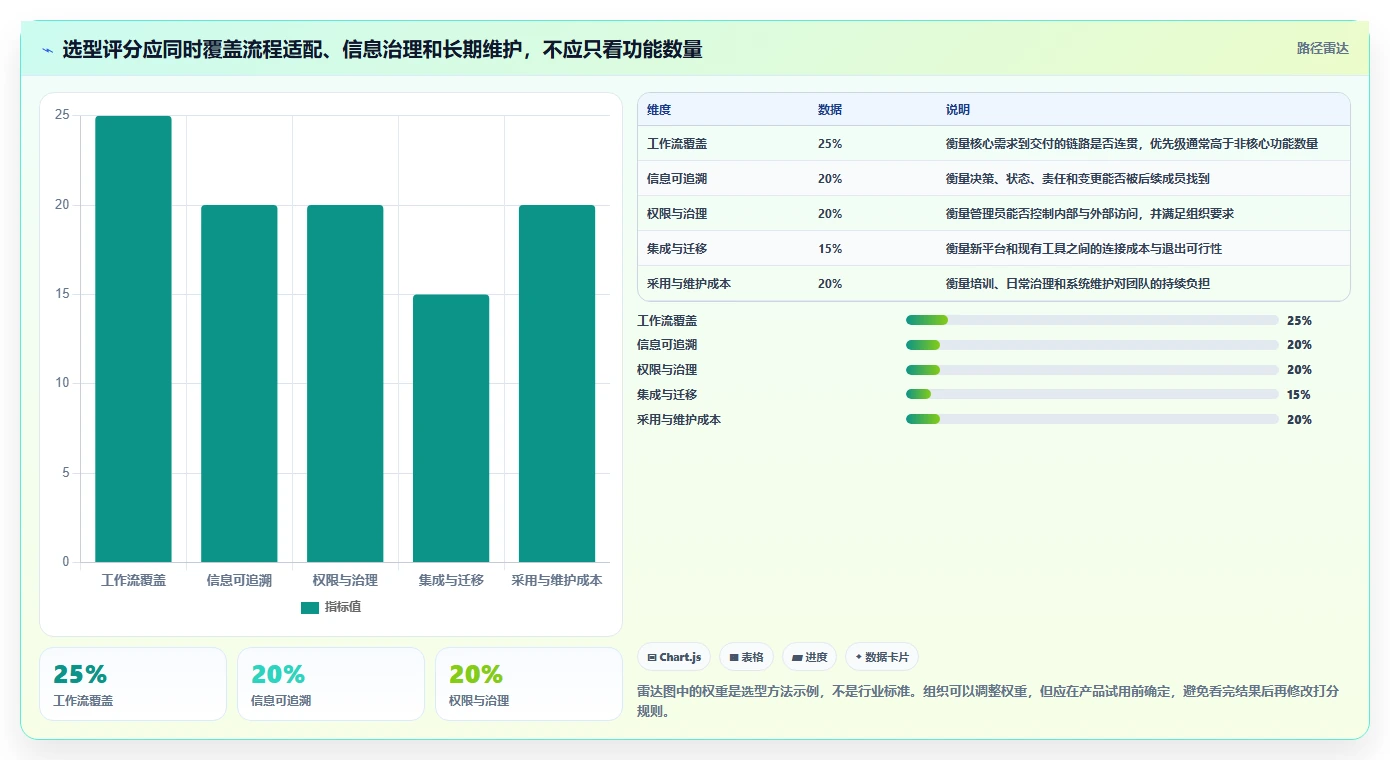Click the 15% label beside the progress bar
The width and height of the screenshot is (1390, 760).
pyautogui.click(x=1298, y=395)
